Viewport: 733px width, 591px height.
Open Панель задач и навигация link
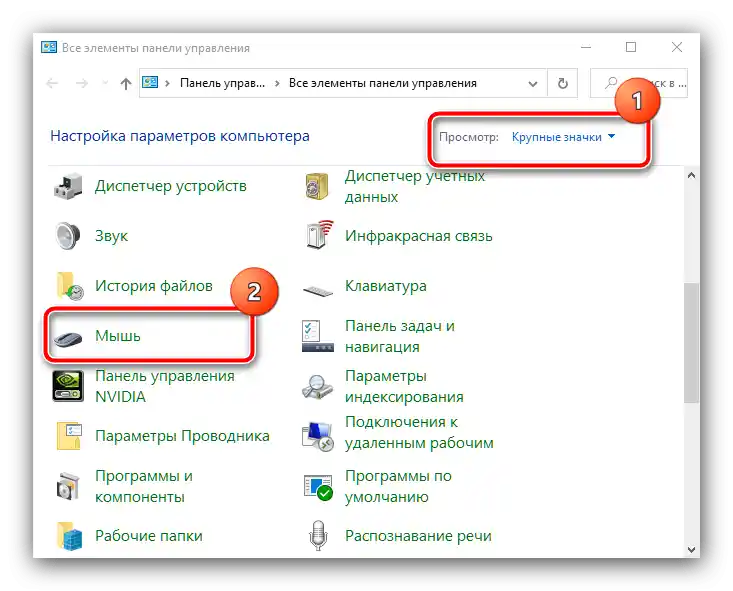(x=400, y=336)
